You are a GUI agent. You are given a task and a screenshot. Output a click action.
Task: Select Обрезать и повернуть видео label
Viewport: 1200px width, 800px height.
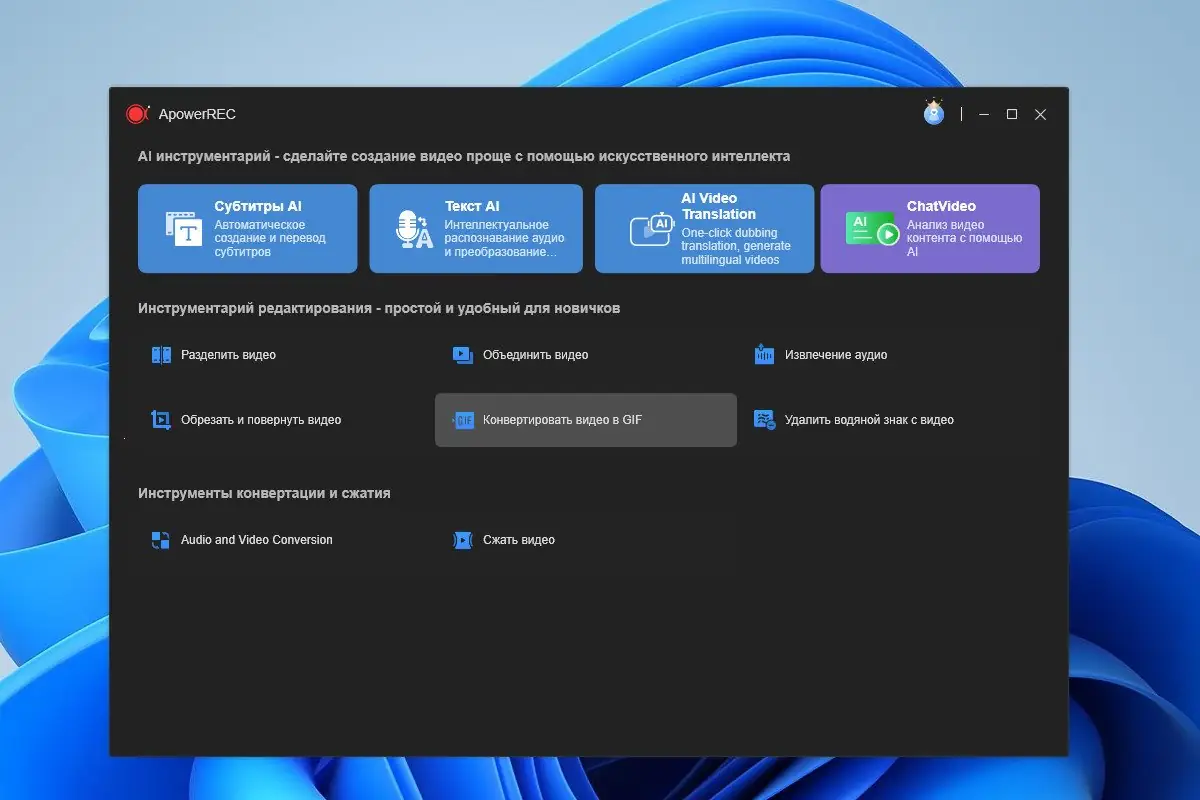(x=261, y=420)
